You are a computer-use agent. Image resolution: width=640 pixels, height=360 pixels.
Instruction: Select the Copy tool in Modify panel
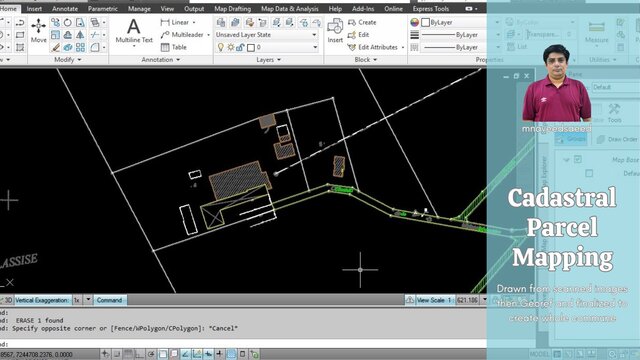click(55, 22)
